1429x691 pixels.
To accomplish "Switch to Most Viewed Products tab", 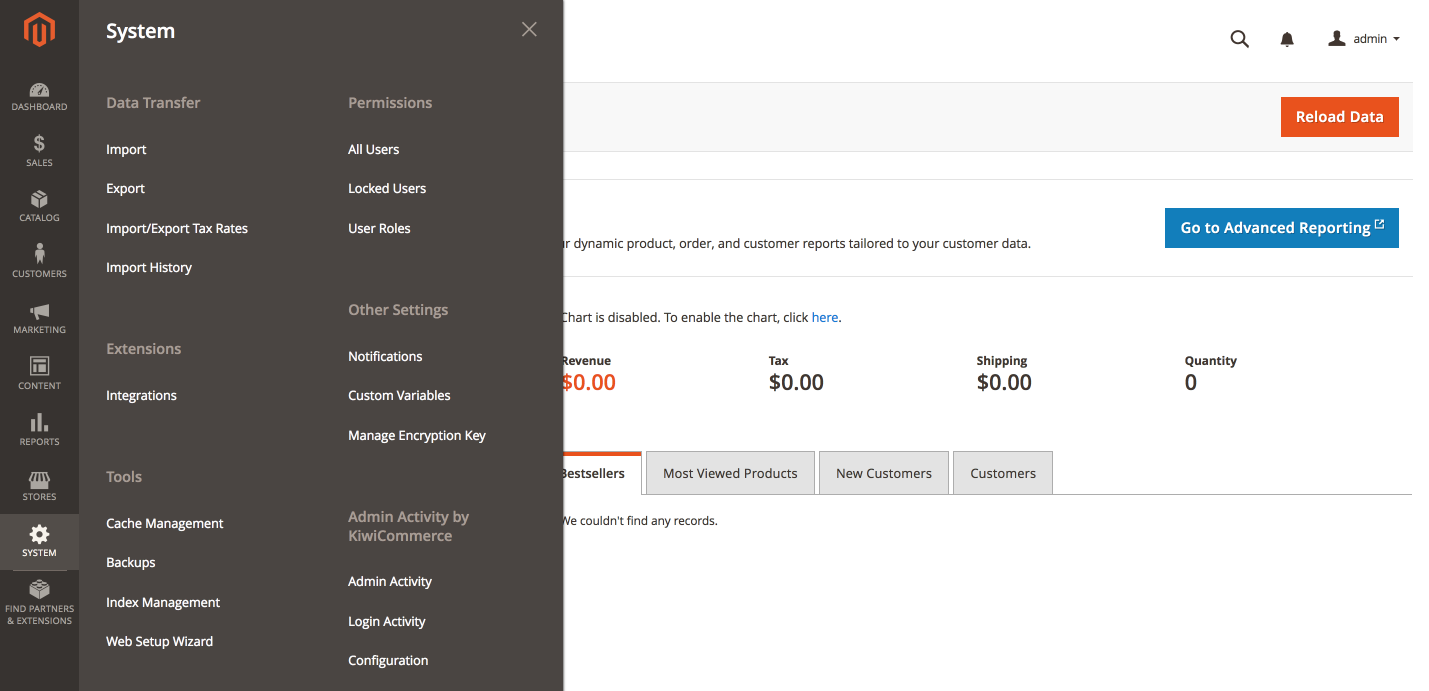I will point(730,473).
